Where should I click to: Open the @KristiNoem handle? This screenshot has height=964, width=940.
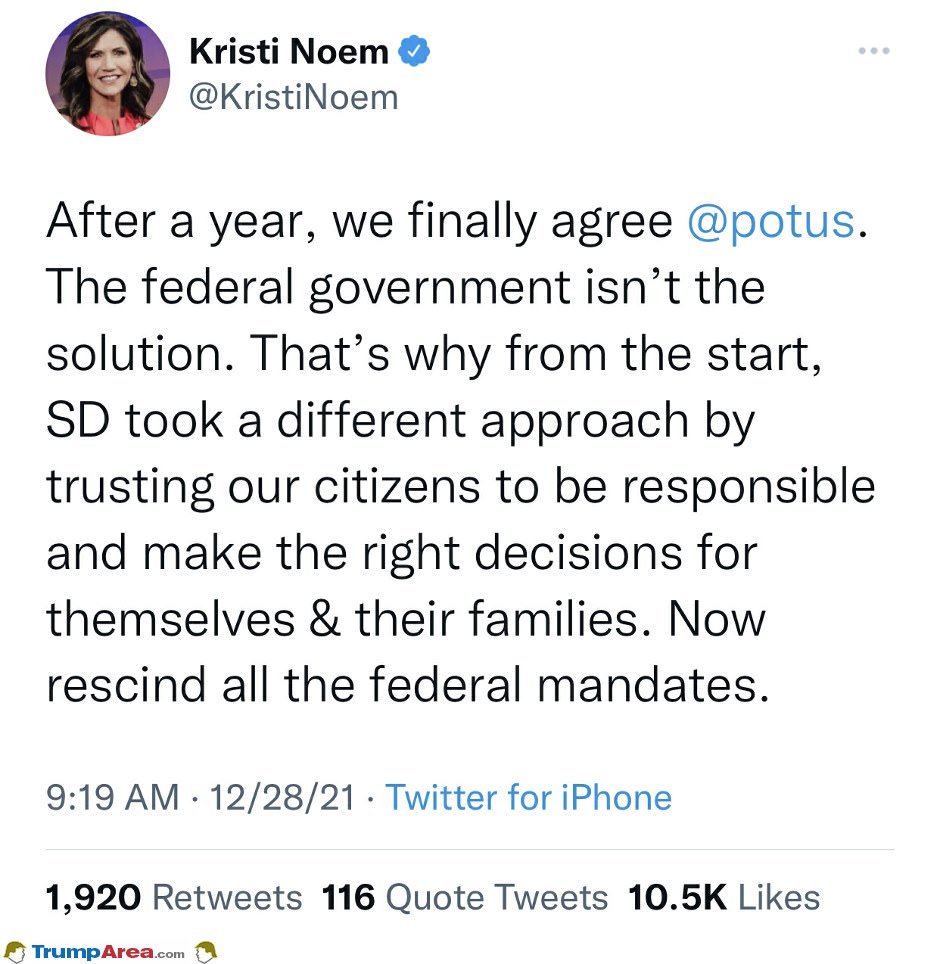click(x=294, y=98)
